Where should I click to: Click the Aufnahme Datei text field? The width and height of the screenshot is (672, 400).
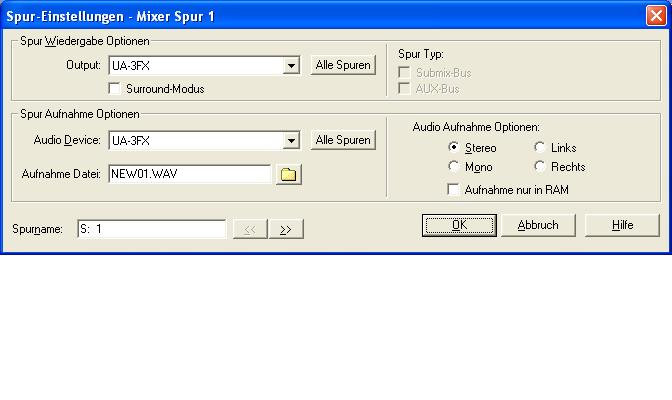click(189, 174)
